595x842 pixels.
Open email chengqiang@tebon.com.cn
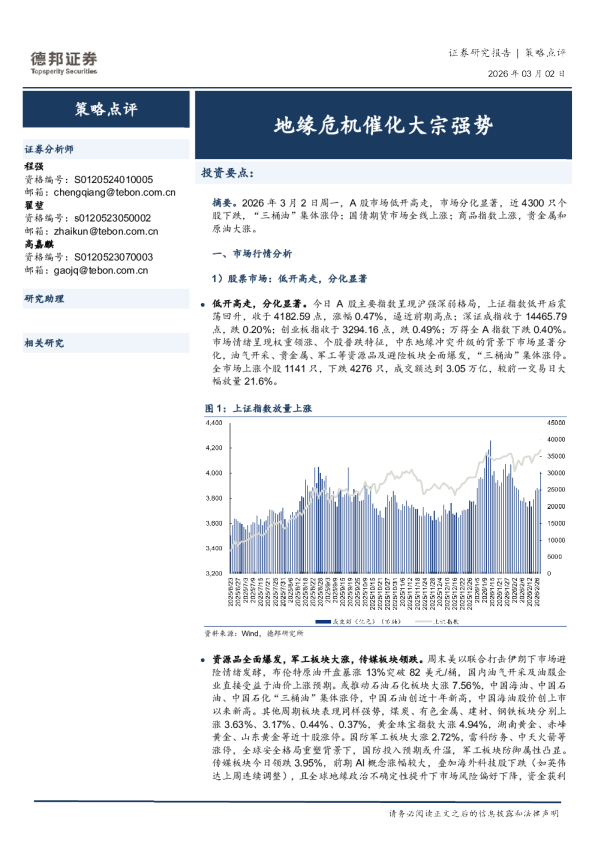[x=114, y=192]
